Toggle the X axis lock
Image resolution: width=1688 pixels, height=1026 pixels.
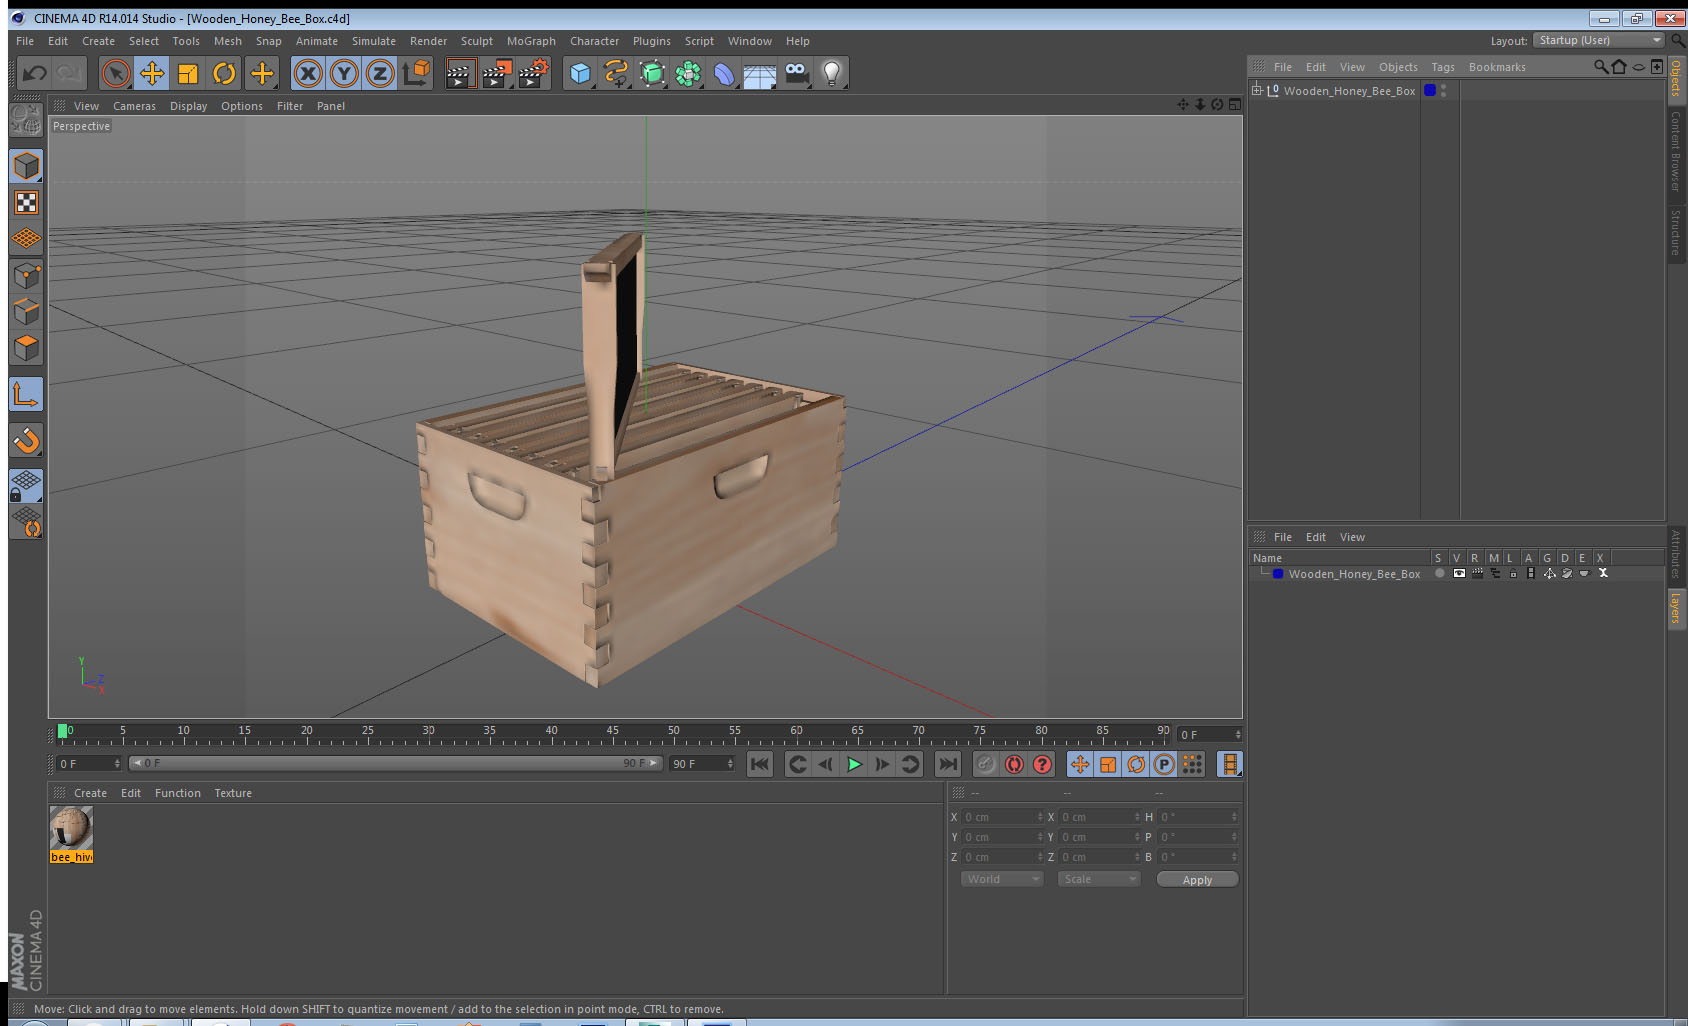308,73
